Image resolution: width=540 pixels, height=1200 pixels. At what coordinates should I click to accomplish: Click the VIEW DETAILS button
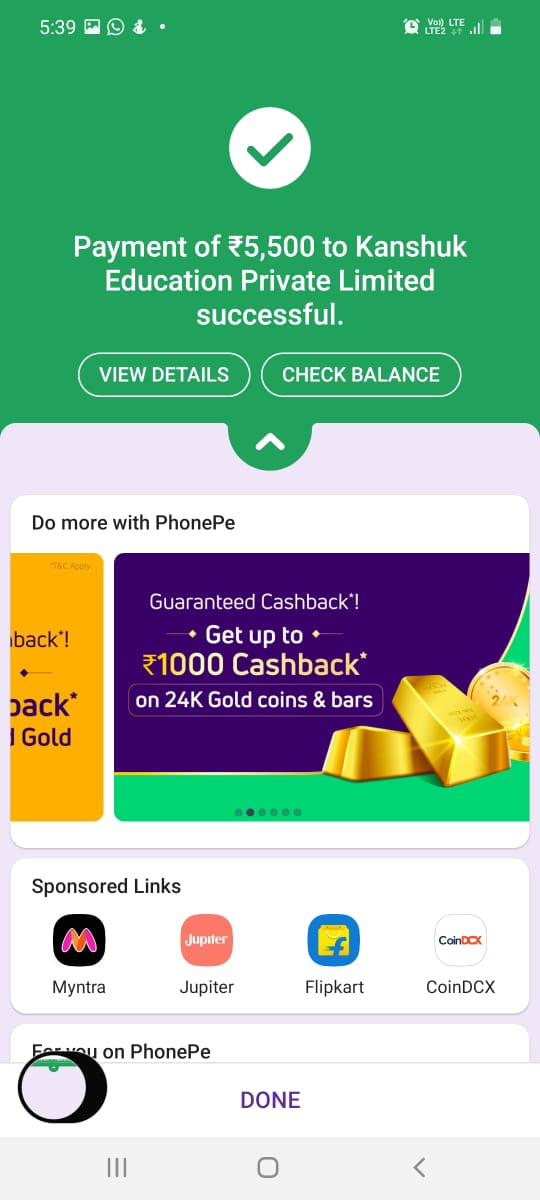[164, 375]
